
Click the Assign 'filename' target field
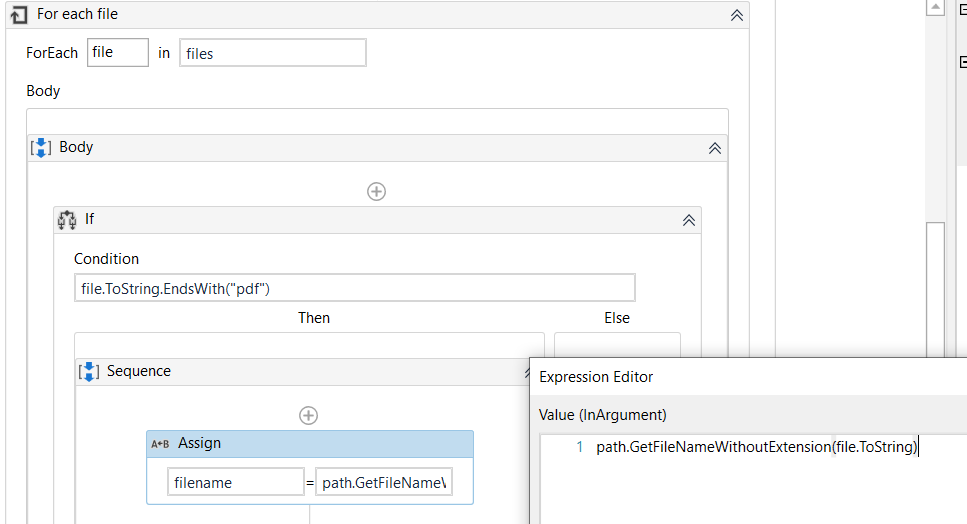coord(235,482)
